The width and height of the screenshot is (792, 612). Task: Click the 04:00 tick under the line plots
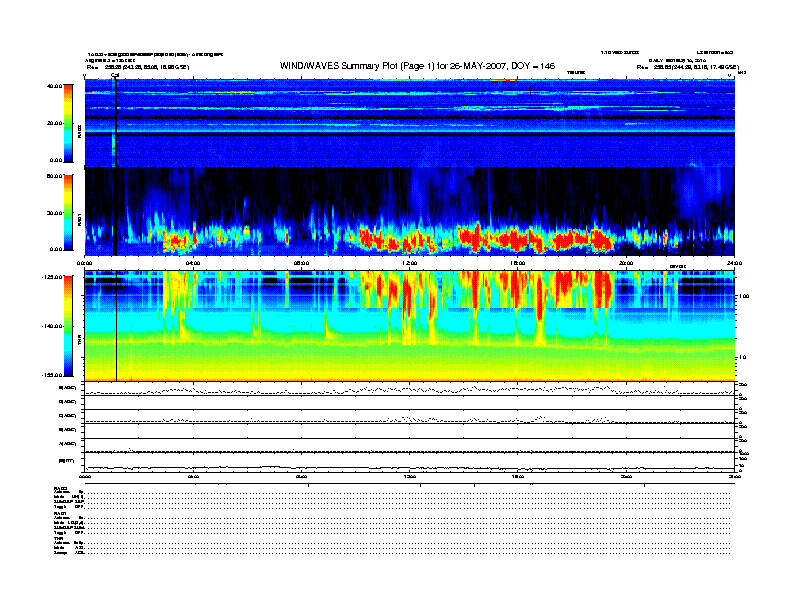pyautogui.click(x=193, y=476)
